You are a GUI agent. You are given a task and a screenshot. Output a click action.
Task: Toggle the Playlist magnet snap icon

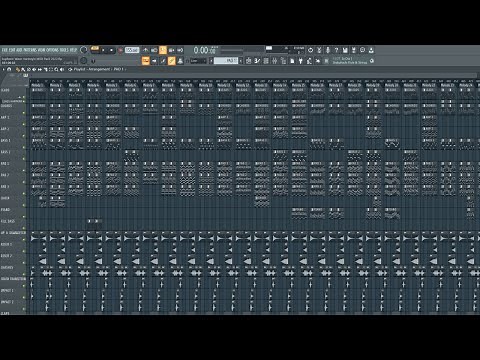(9, 69)
